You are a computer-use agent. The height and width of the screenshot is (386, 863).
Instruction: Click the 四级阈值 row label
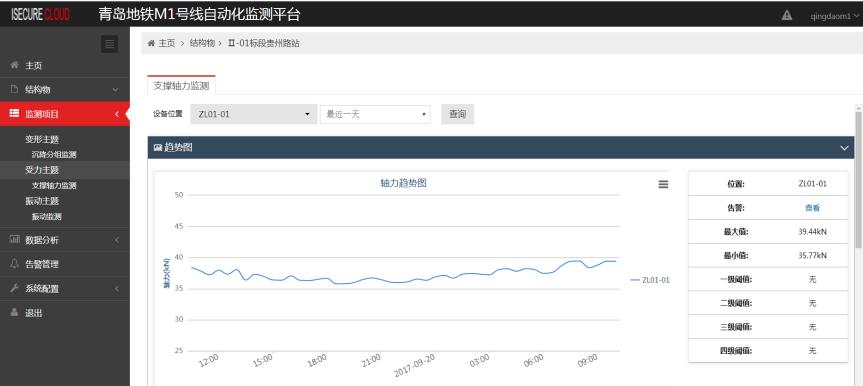[736, 351]
